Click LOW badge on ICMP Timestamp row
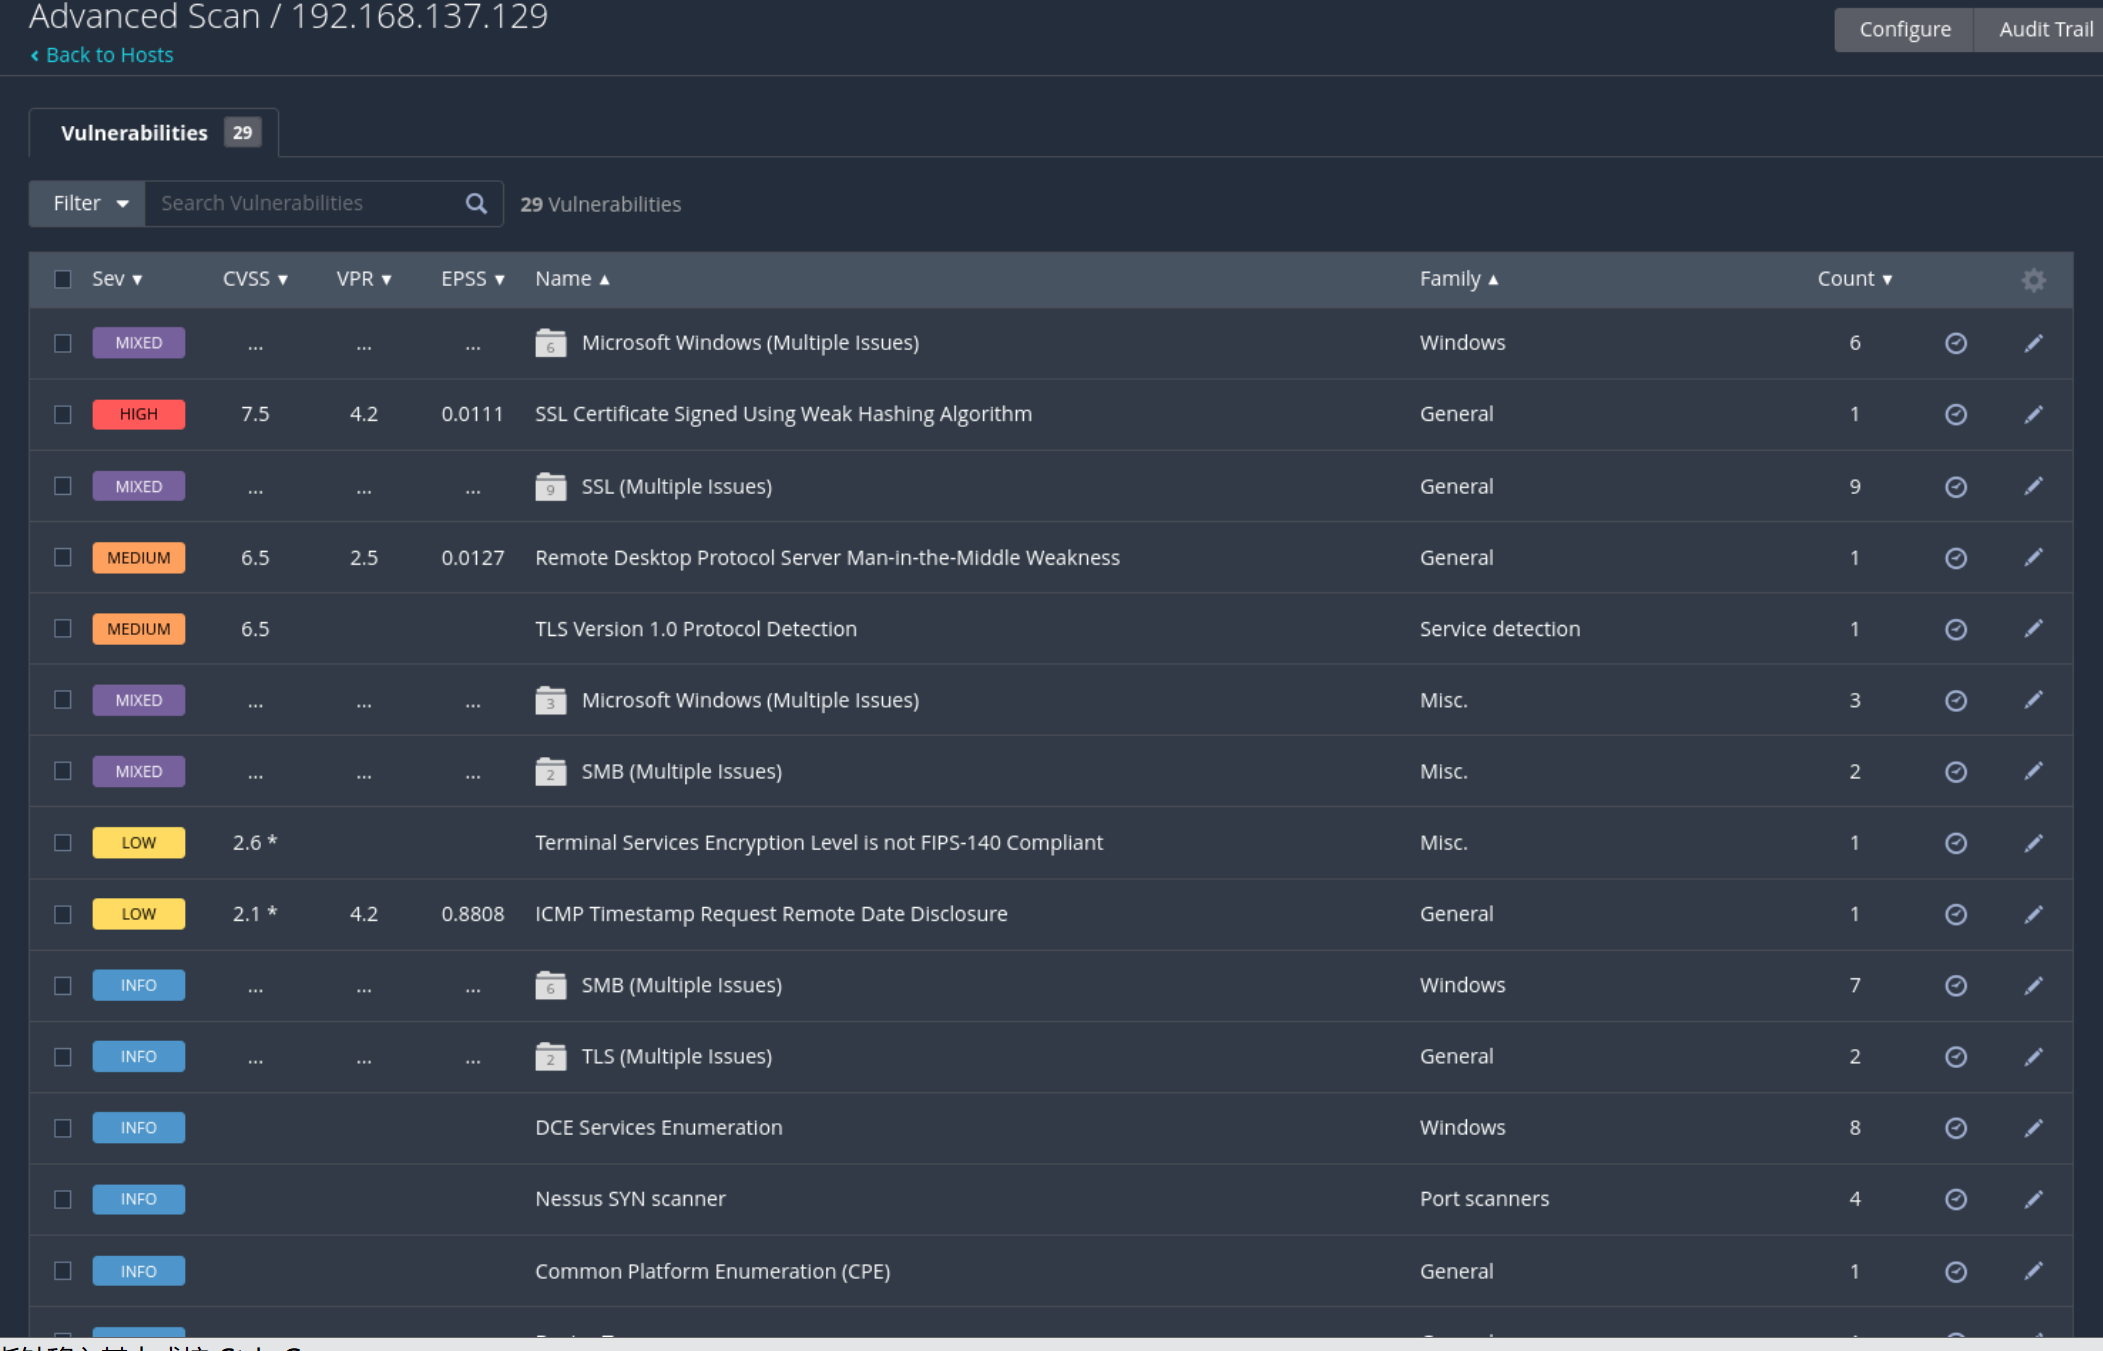Viewport: 2103px width, 1351px height. [139, 914]
